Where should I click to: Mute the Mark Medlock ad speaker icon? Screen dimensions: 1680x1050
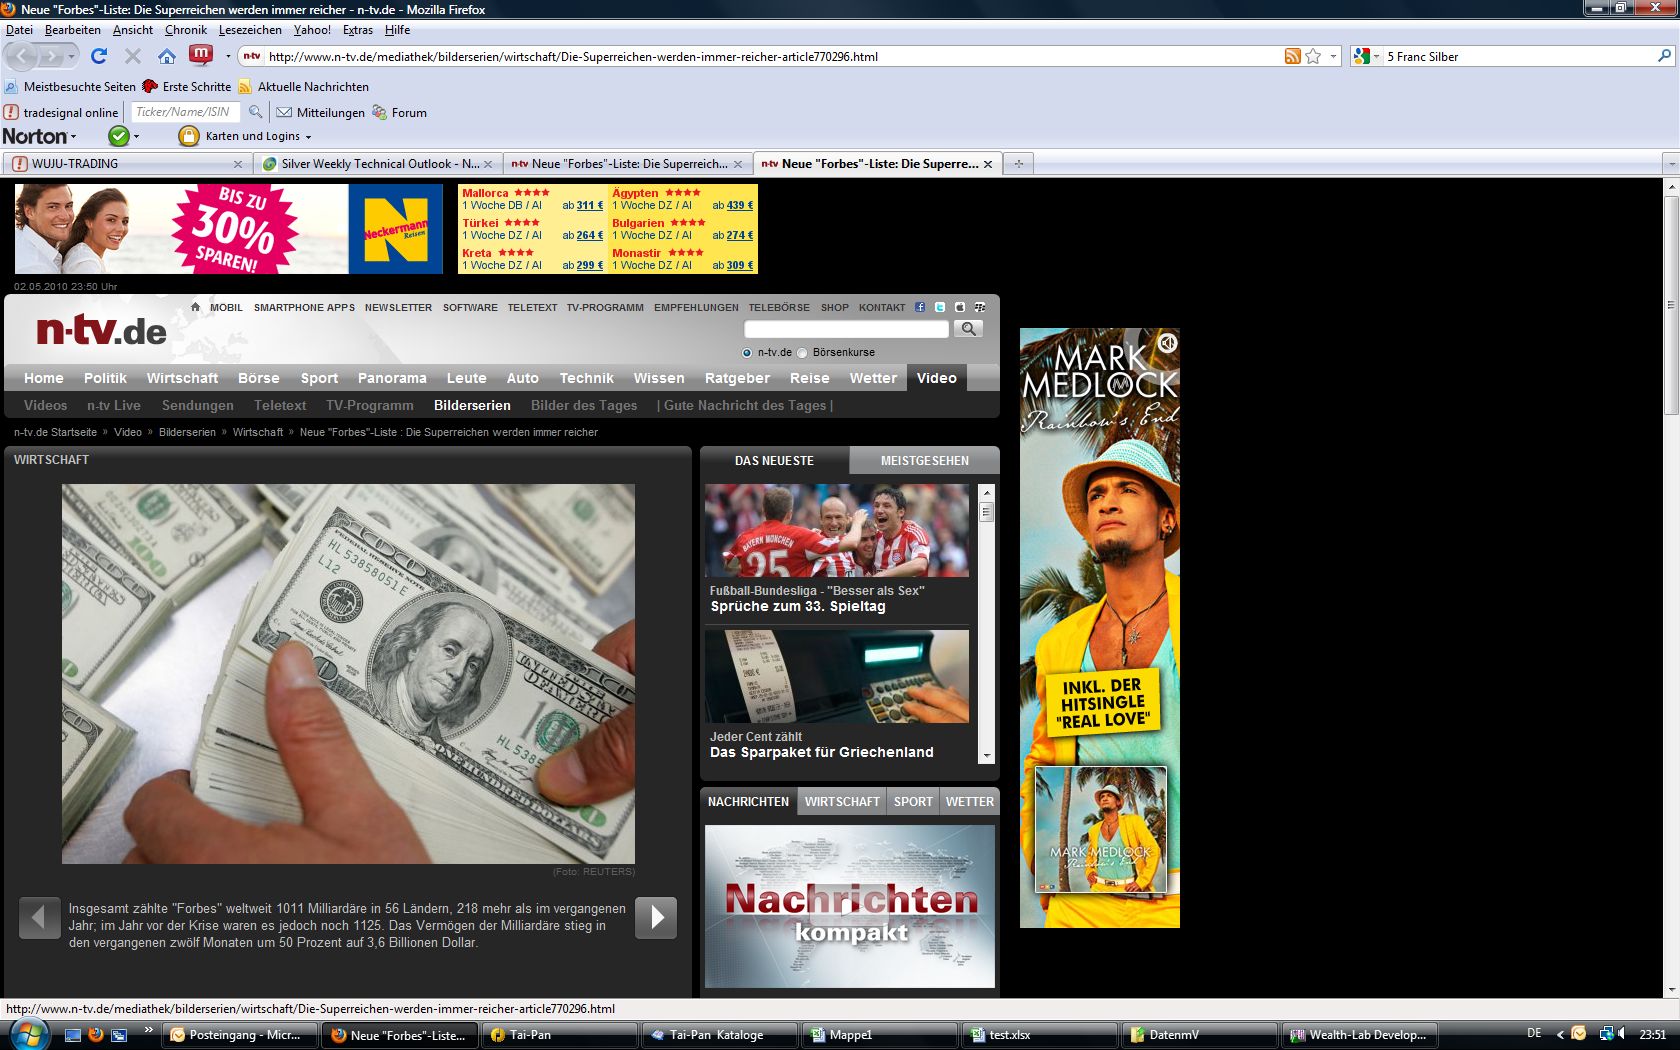click(1166, 343)
